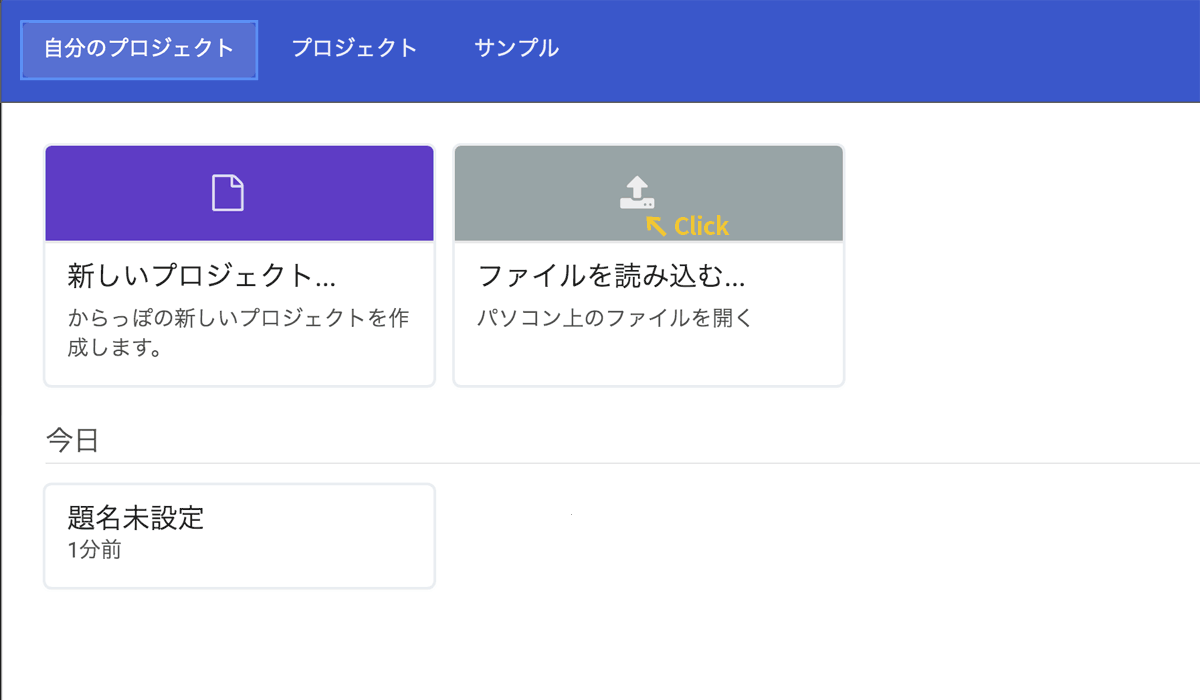The width and height of the screenshot is (1200, 700).
Task: Click the upload arrow icon on the gray card
Action: pyautogui.click(x=638, y=188)
